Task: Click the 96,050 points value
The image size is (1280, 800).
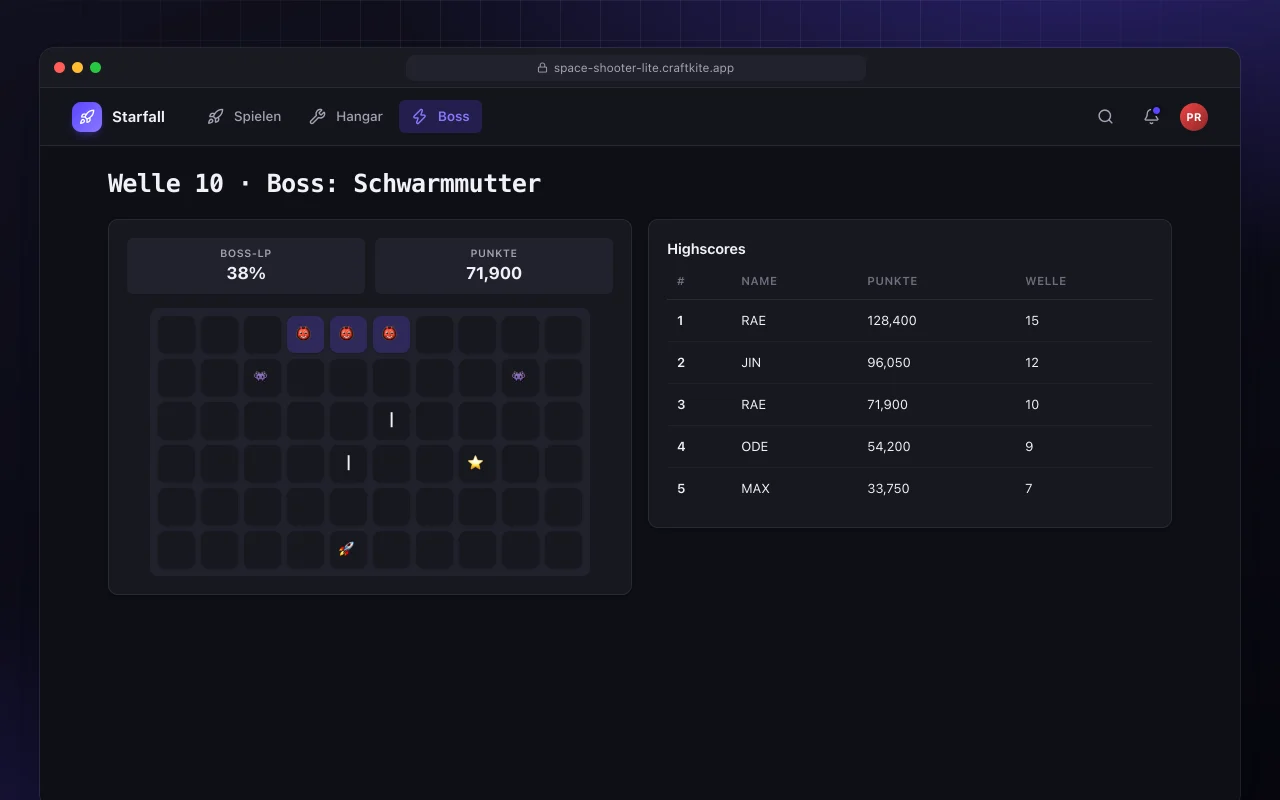Action: click(889, 363)
